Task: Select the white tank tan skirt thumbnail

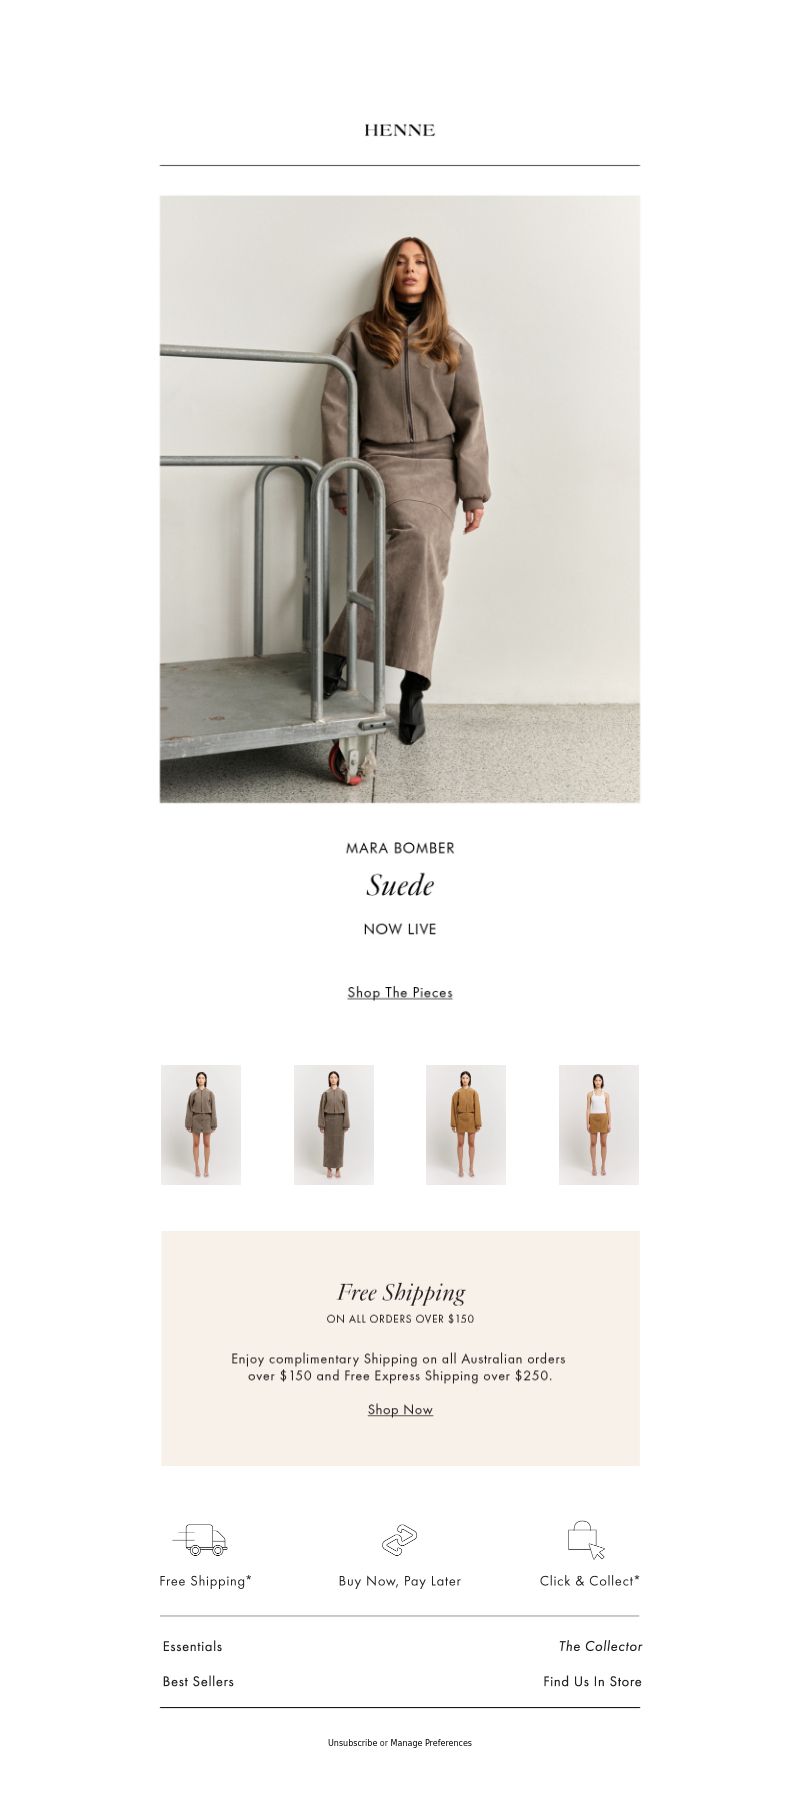Action: coord(599,1125)
